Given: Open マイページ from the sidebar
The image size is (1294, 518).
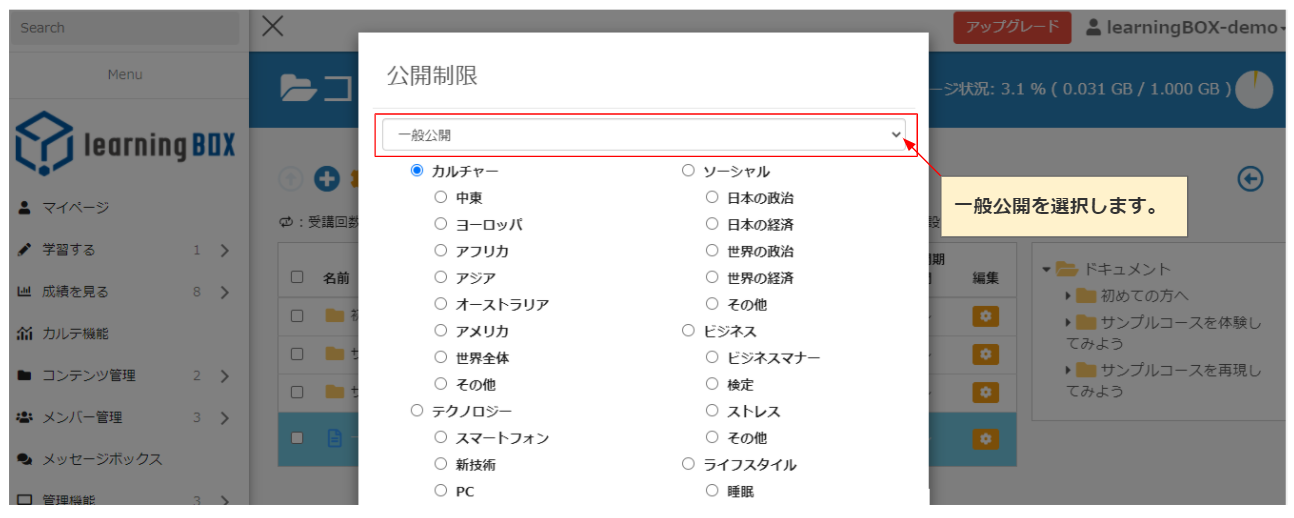Looking at the screenshot, I should [x=75, y=208].
